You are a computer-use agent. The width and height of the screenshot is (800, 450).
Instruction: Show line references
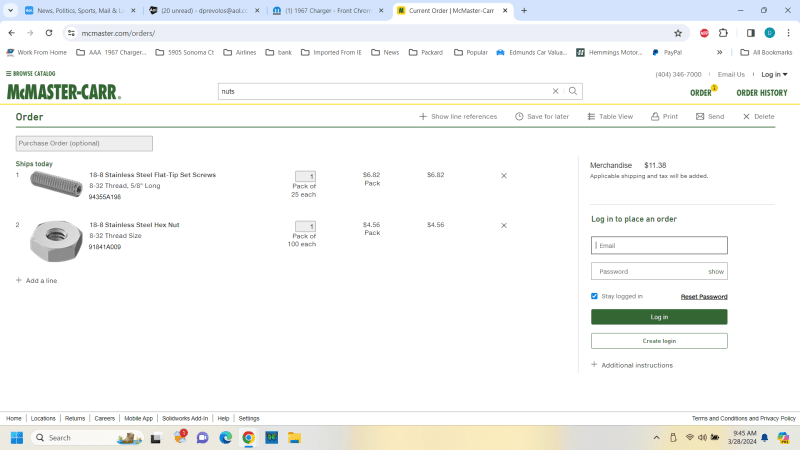click(458, 116)
